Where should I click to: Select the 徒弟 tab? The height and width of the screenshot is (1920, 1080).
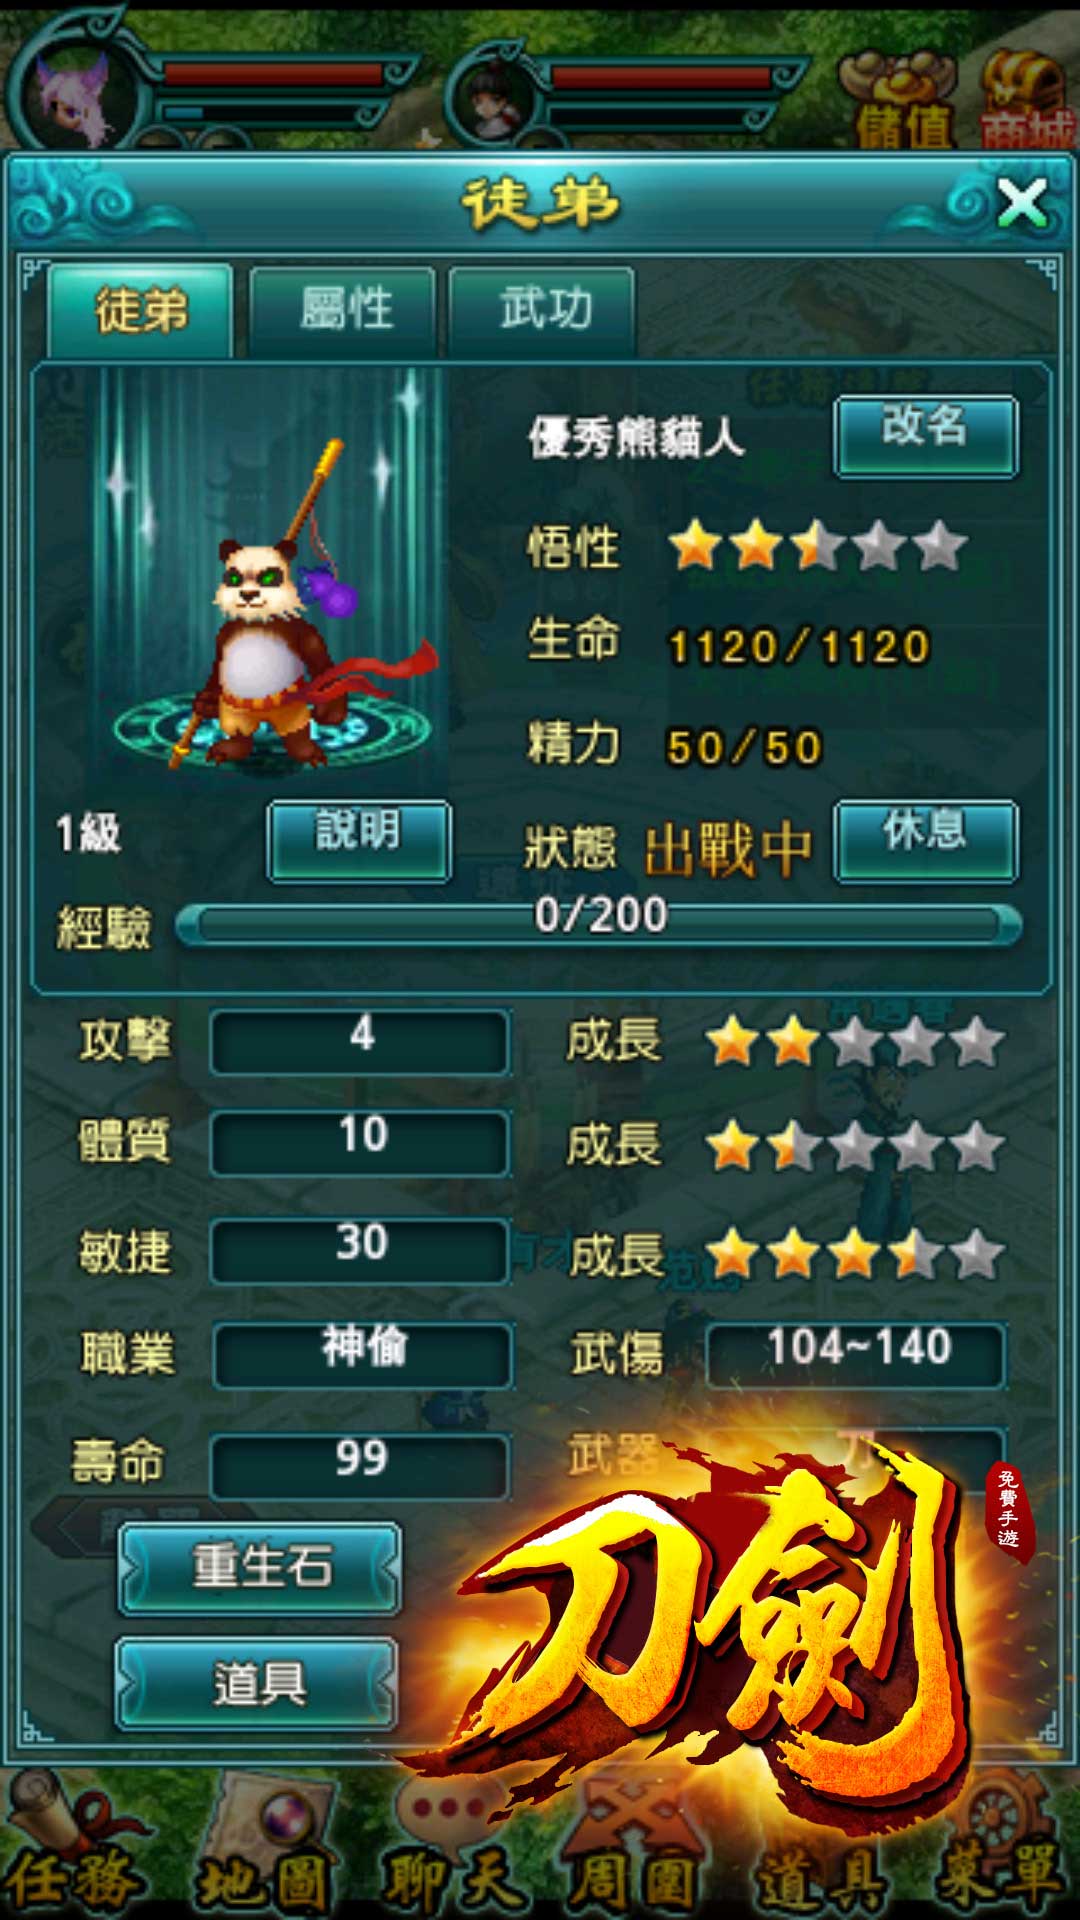point(140,311)
